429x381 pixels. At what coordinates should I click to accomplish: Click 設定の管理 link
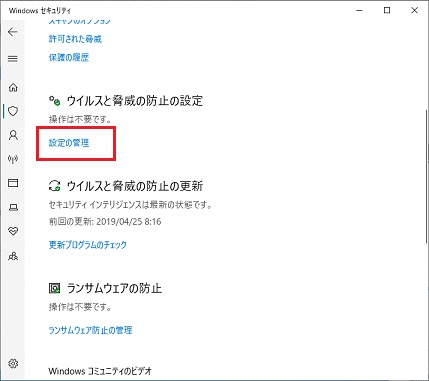(x=69, y=143)
